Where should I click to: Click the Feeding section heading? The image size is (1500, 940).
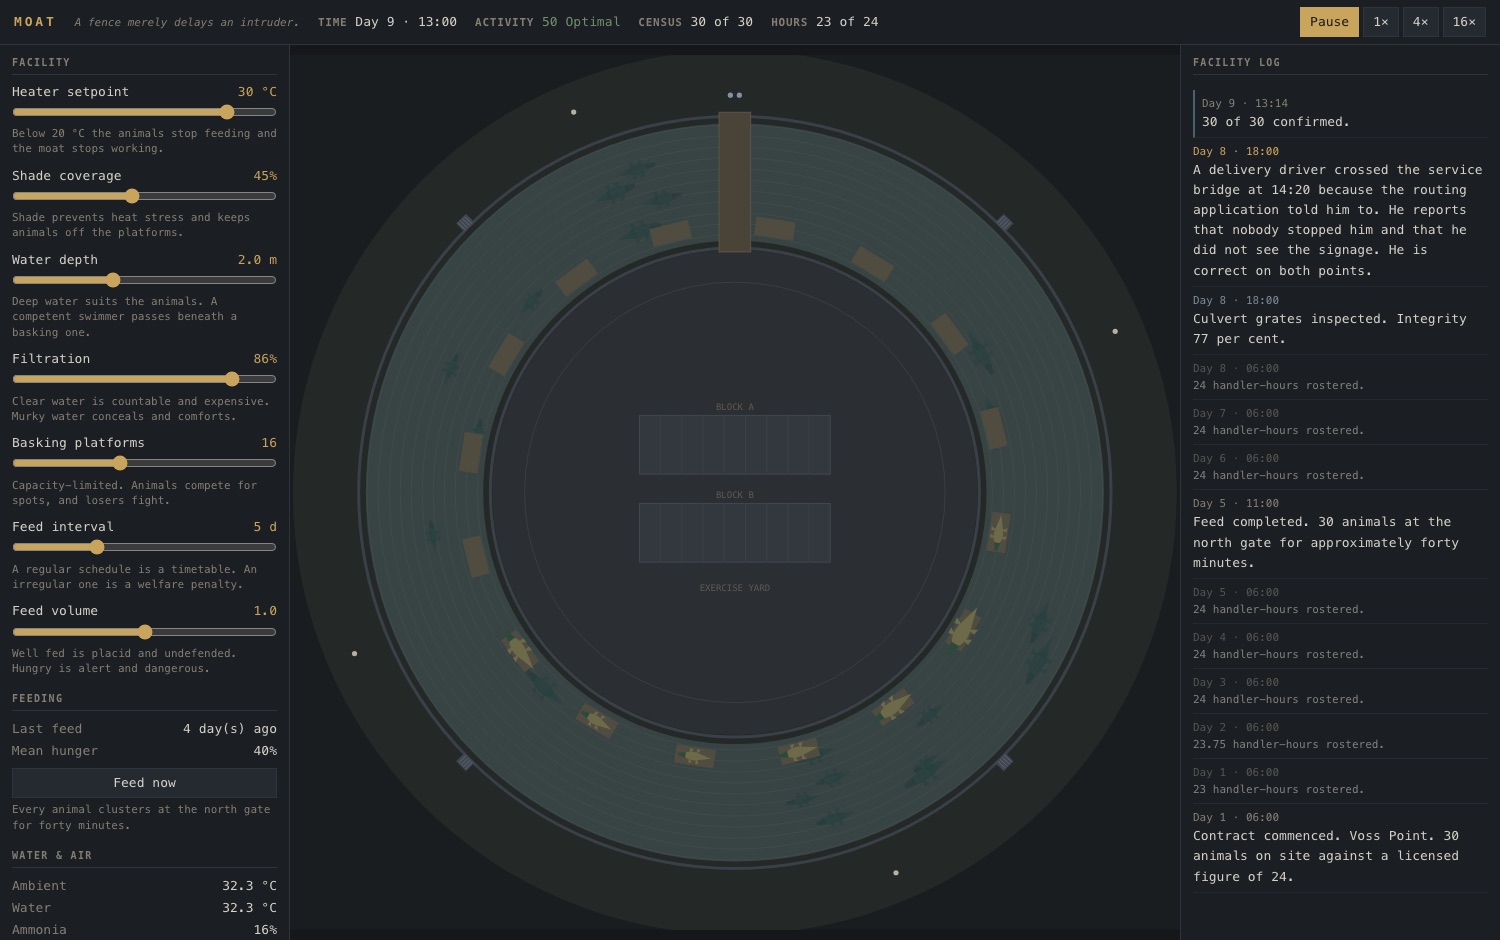click(37, 698)
